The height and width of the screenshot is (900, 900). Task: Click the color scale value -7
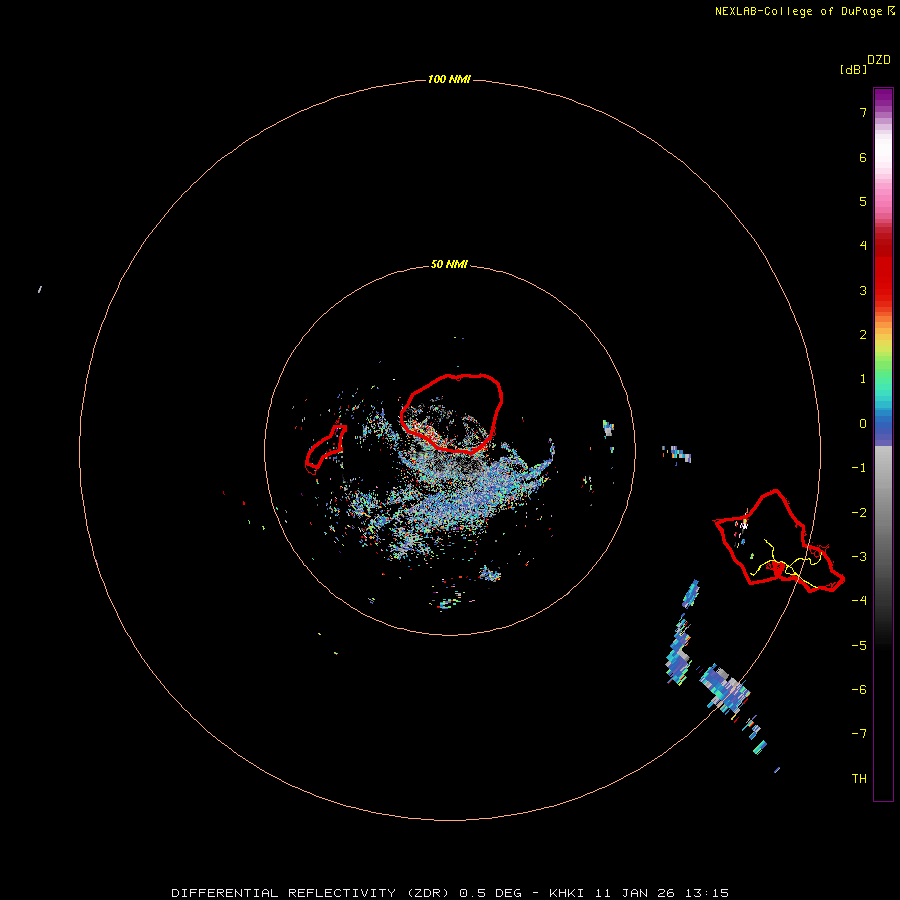[859, 734]
